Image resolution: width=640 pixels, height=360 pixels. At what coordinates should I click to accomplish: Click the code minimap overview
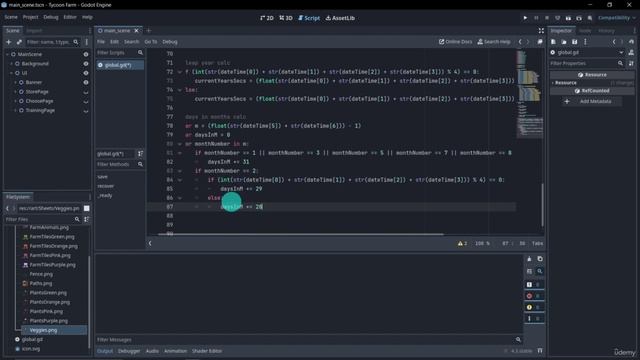pyautogui.click(x=529, y=94)
